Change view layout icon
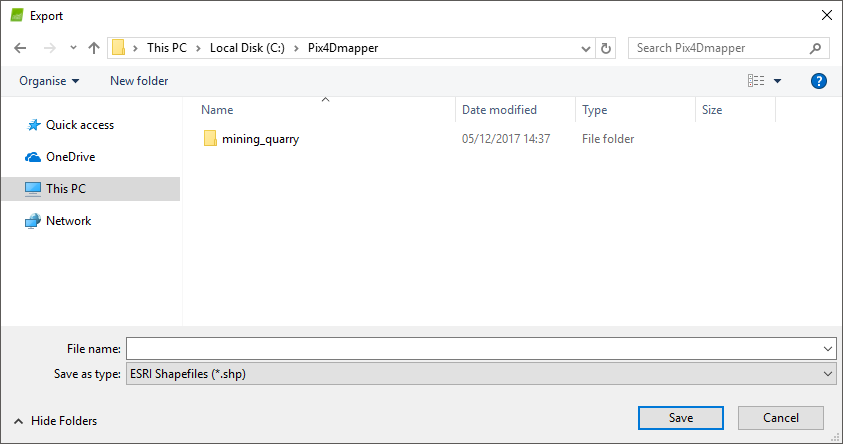Viewport: 843px width, 444px height. 756,81
